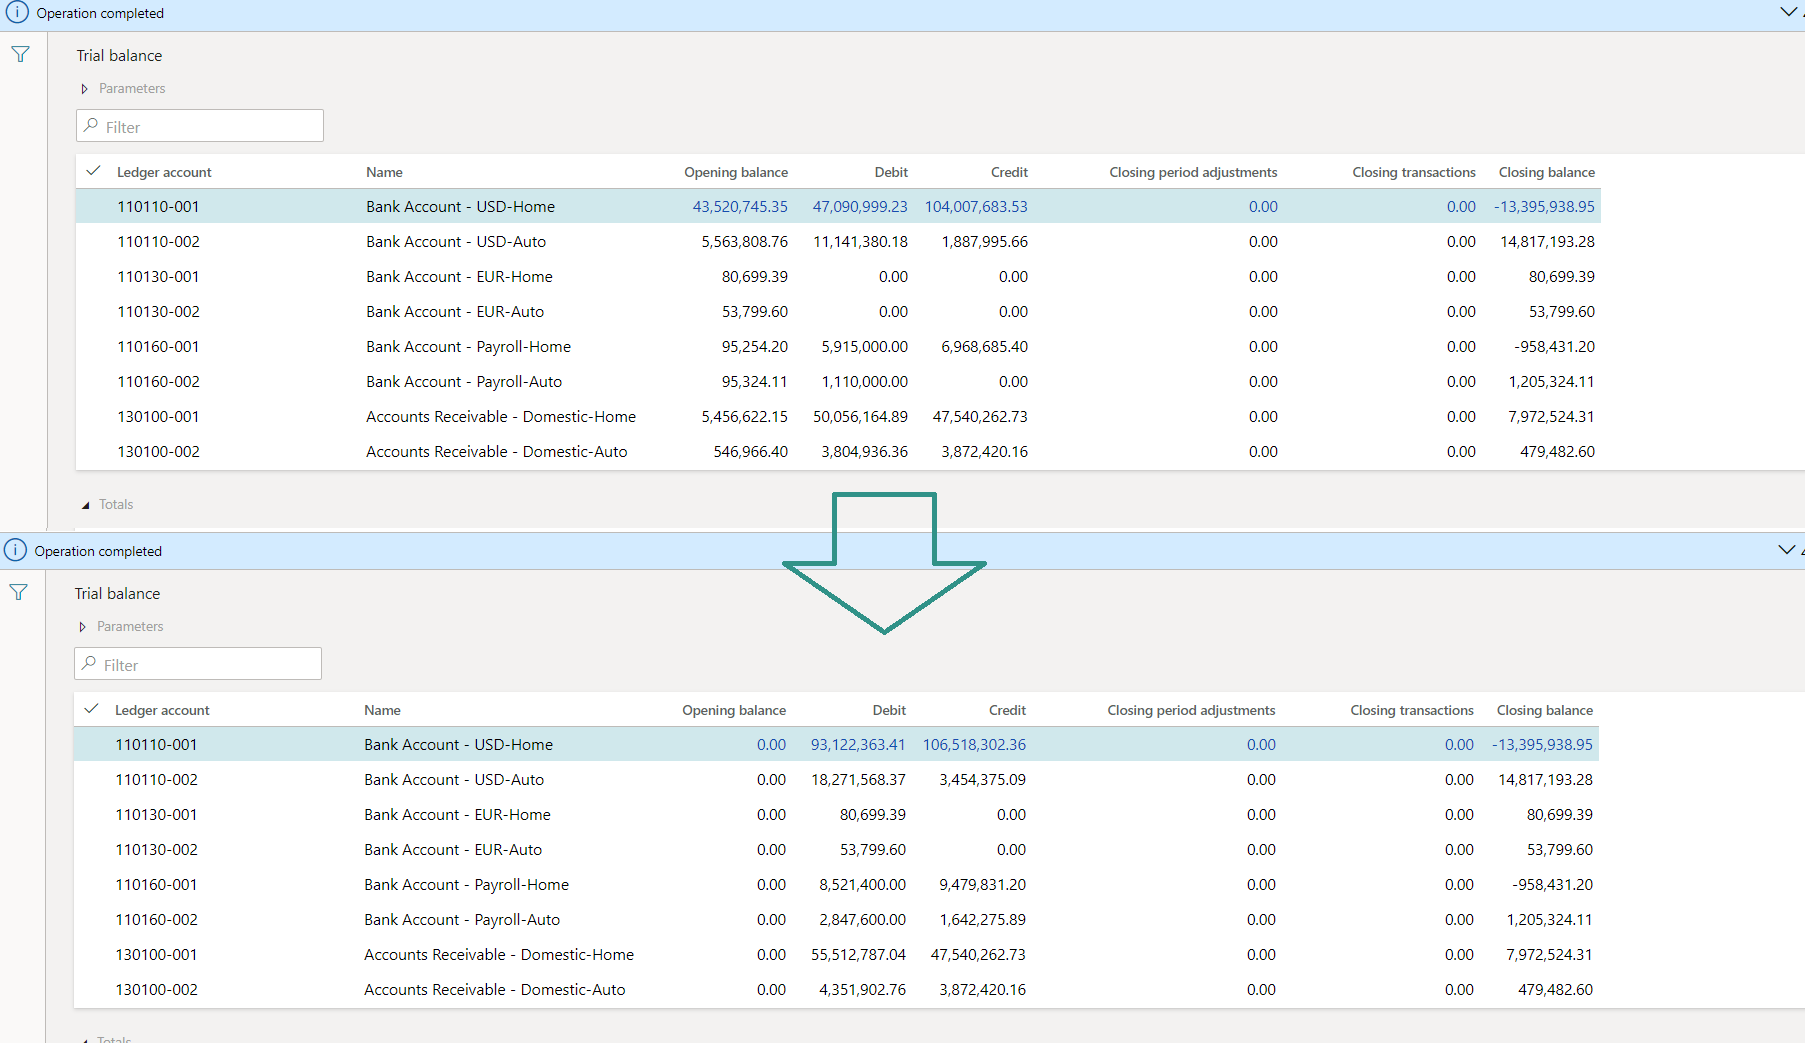Collapse Totals section in upper Trial balance
1805x1043 pixels.
[107, 504]
